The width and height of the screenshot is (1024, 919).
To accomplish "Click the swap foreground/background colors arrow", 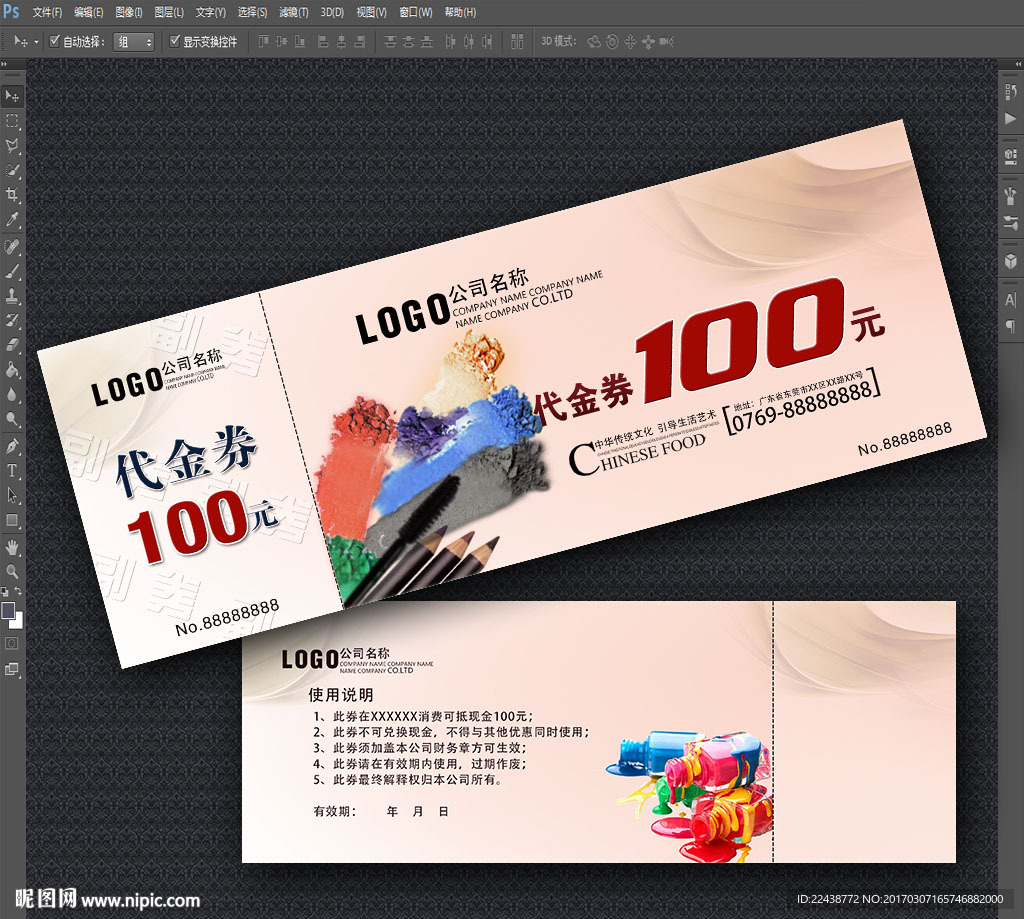I will (x=18, y=593).
